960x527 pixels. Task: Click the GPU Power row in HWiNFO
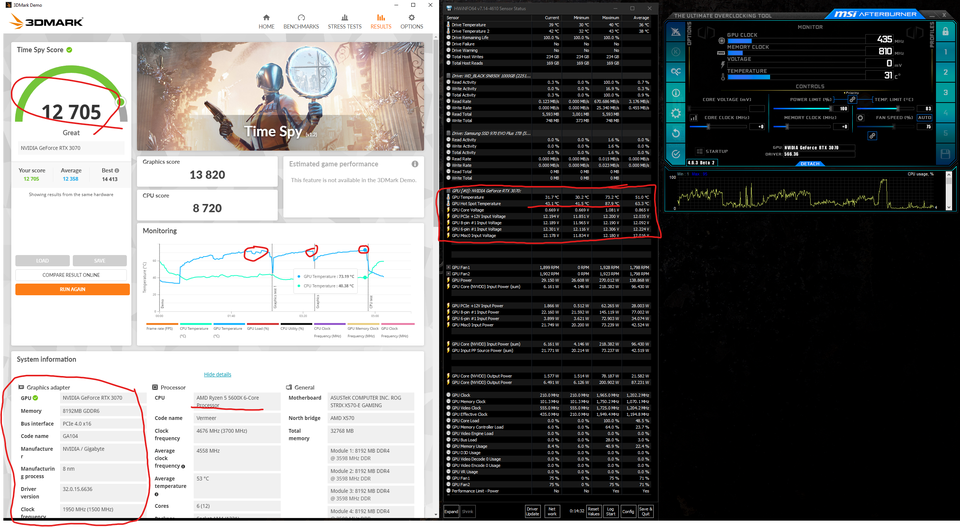[549, 280]
